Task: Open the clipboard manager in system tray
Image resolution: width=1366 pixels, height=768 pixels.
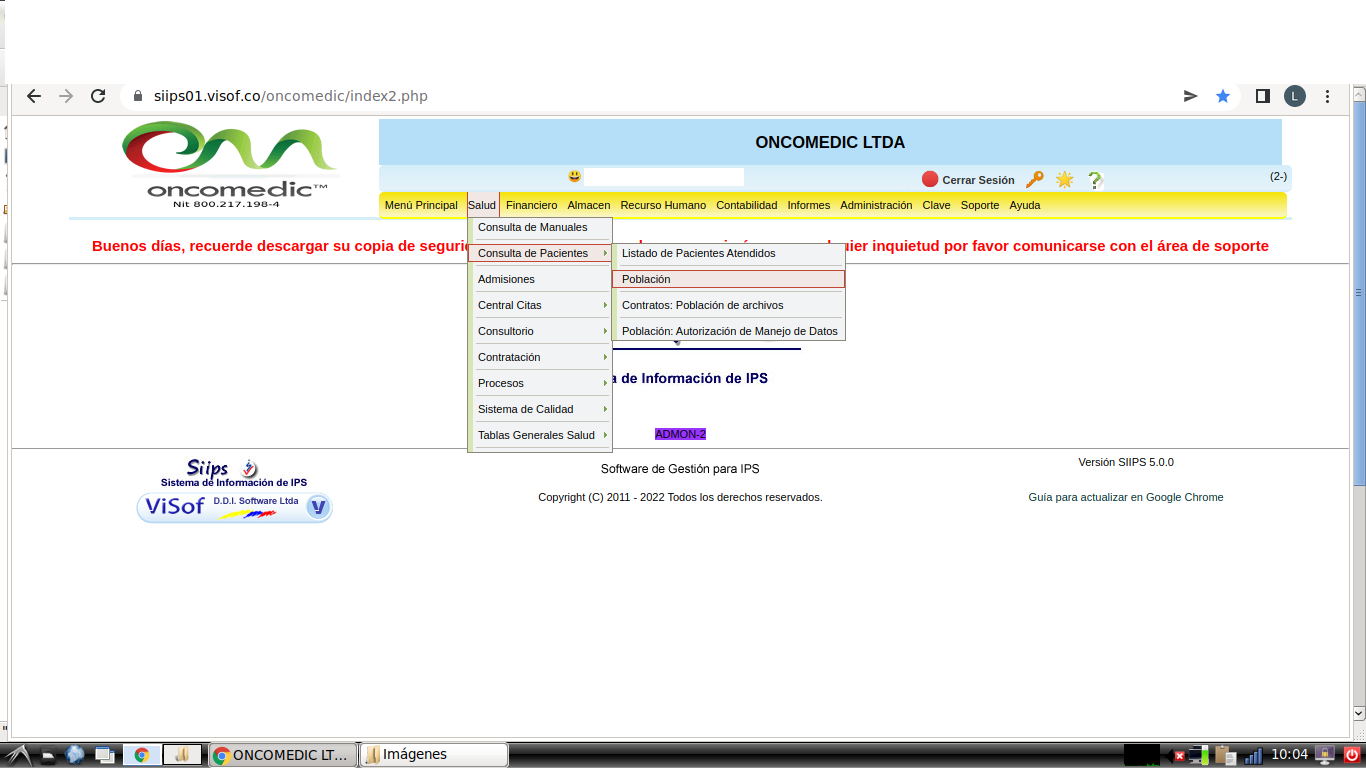Action: 1226,755
